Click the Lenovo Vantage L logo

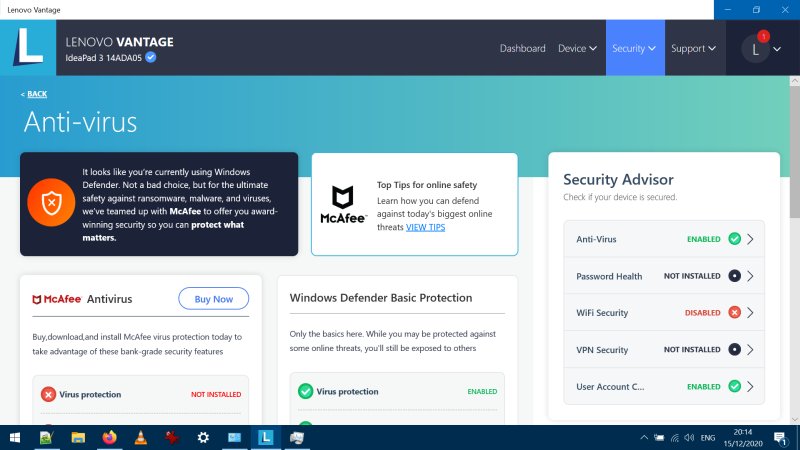pyautogui.click(x=28, y=47)
